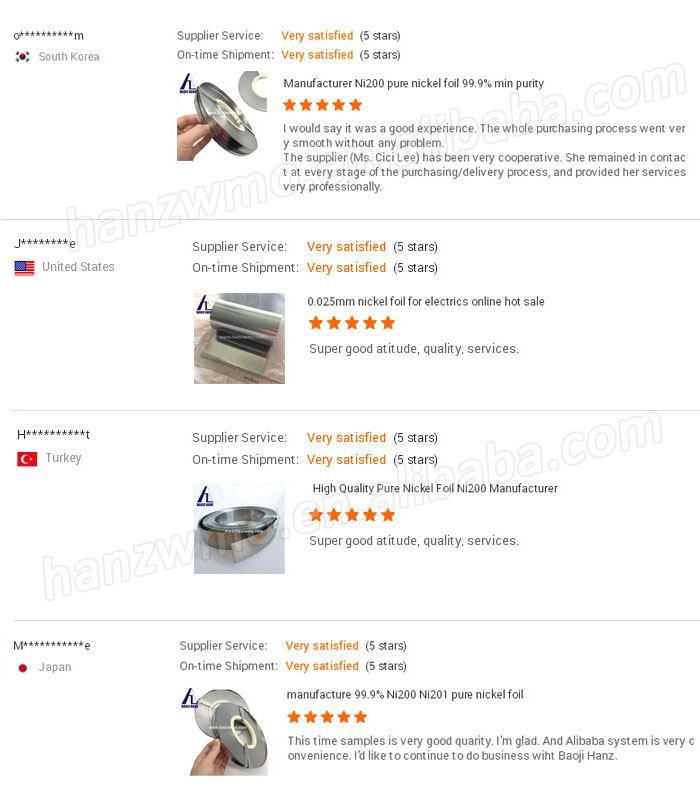The height and width of the screenshot is (800, 700).
Task: Click 'Very satisfied' for the Japan reviewer's Supplier Service
Action: click(x=322, y=646)
